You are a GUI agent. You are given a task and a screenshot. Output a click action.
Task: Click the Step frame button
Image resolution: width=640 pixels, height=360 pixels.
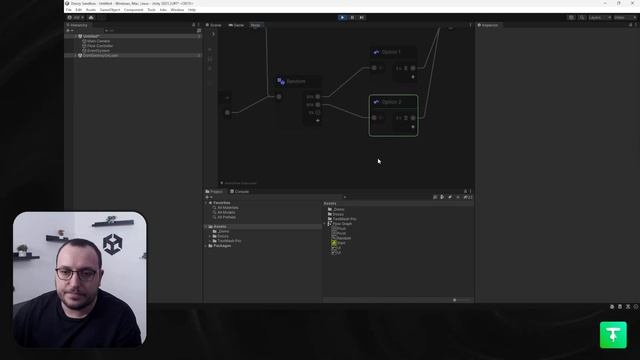362,18
